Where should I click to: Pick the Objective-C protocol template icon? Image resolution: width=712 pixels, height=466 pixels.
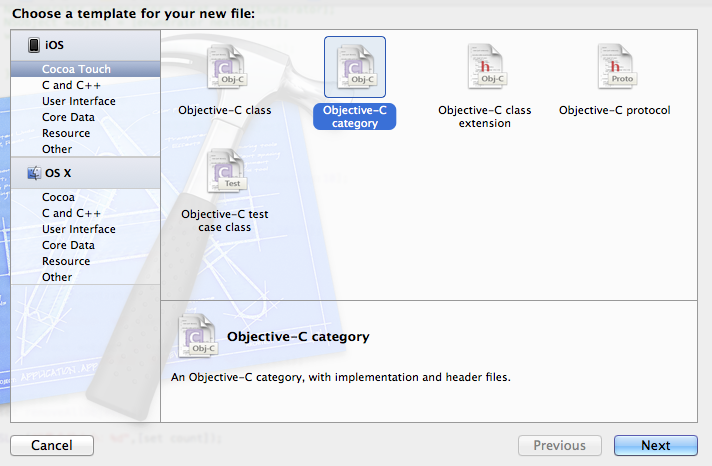click(615, 67)
